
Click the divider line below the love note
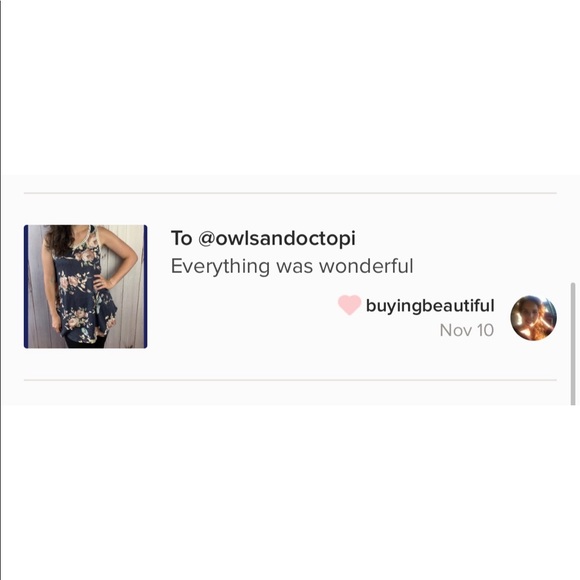290,380
